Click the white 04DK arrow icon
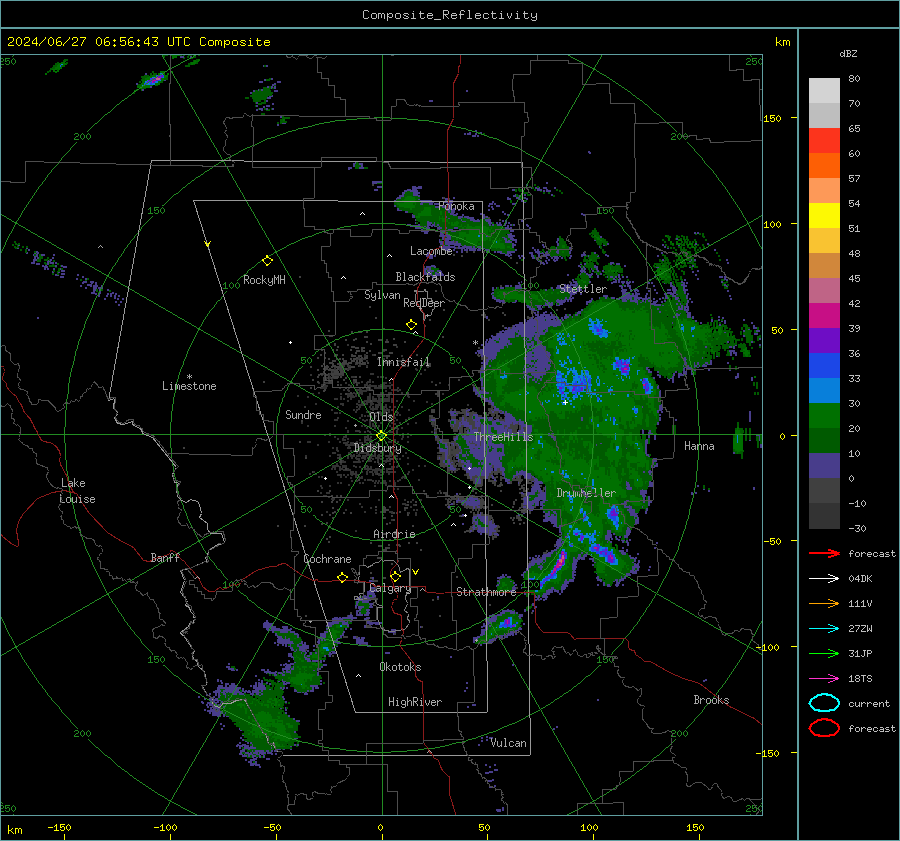 tap(824, 579)
